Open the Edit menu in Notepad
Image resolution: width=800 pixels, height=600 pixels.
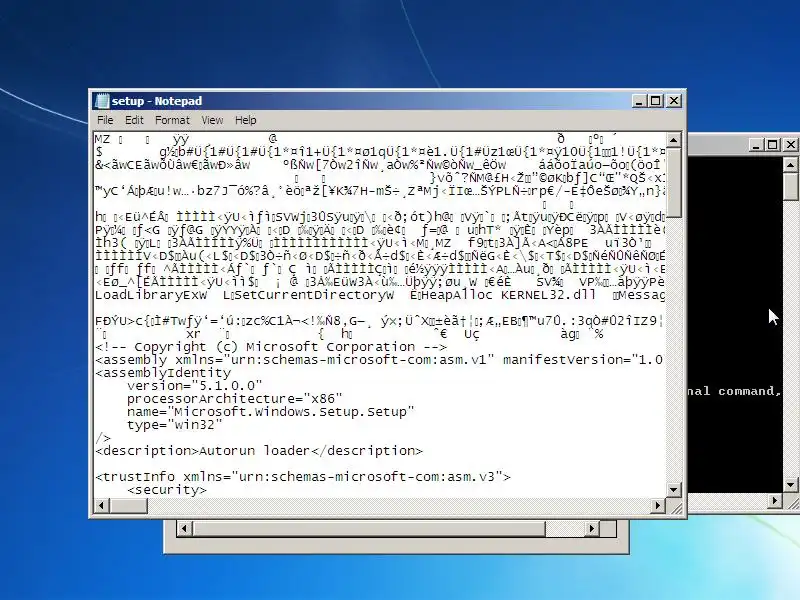[134, 120]
